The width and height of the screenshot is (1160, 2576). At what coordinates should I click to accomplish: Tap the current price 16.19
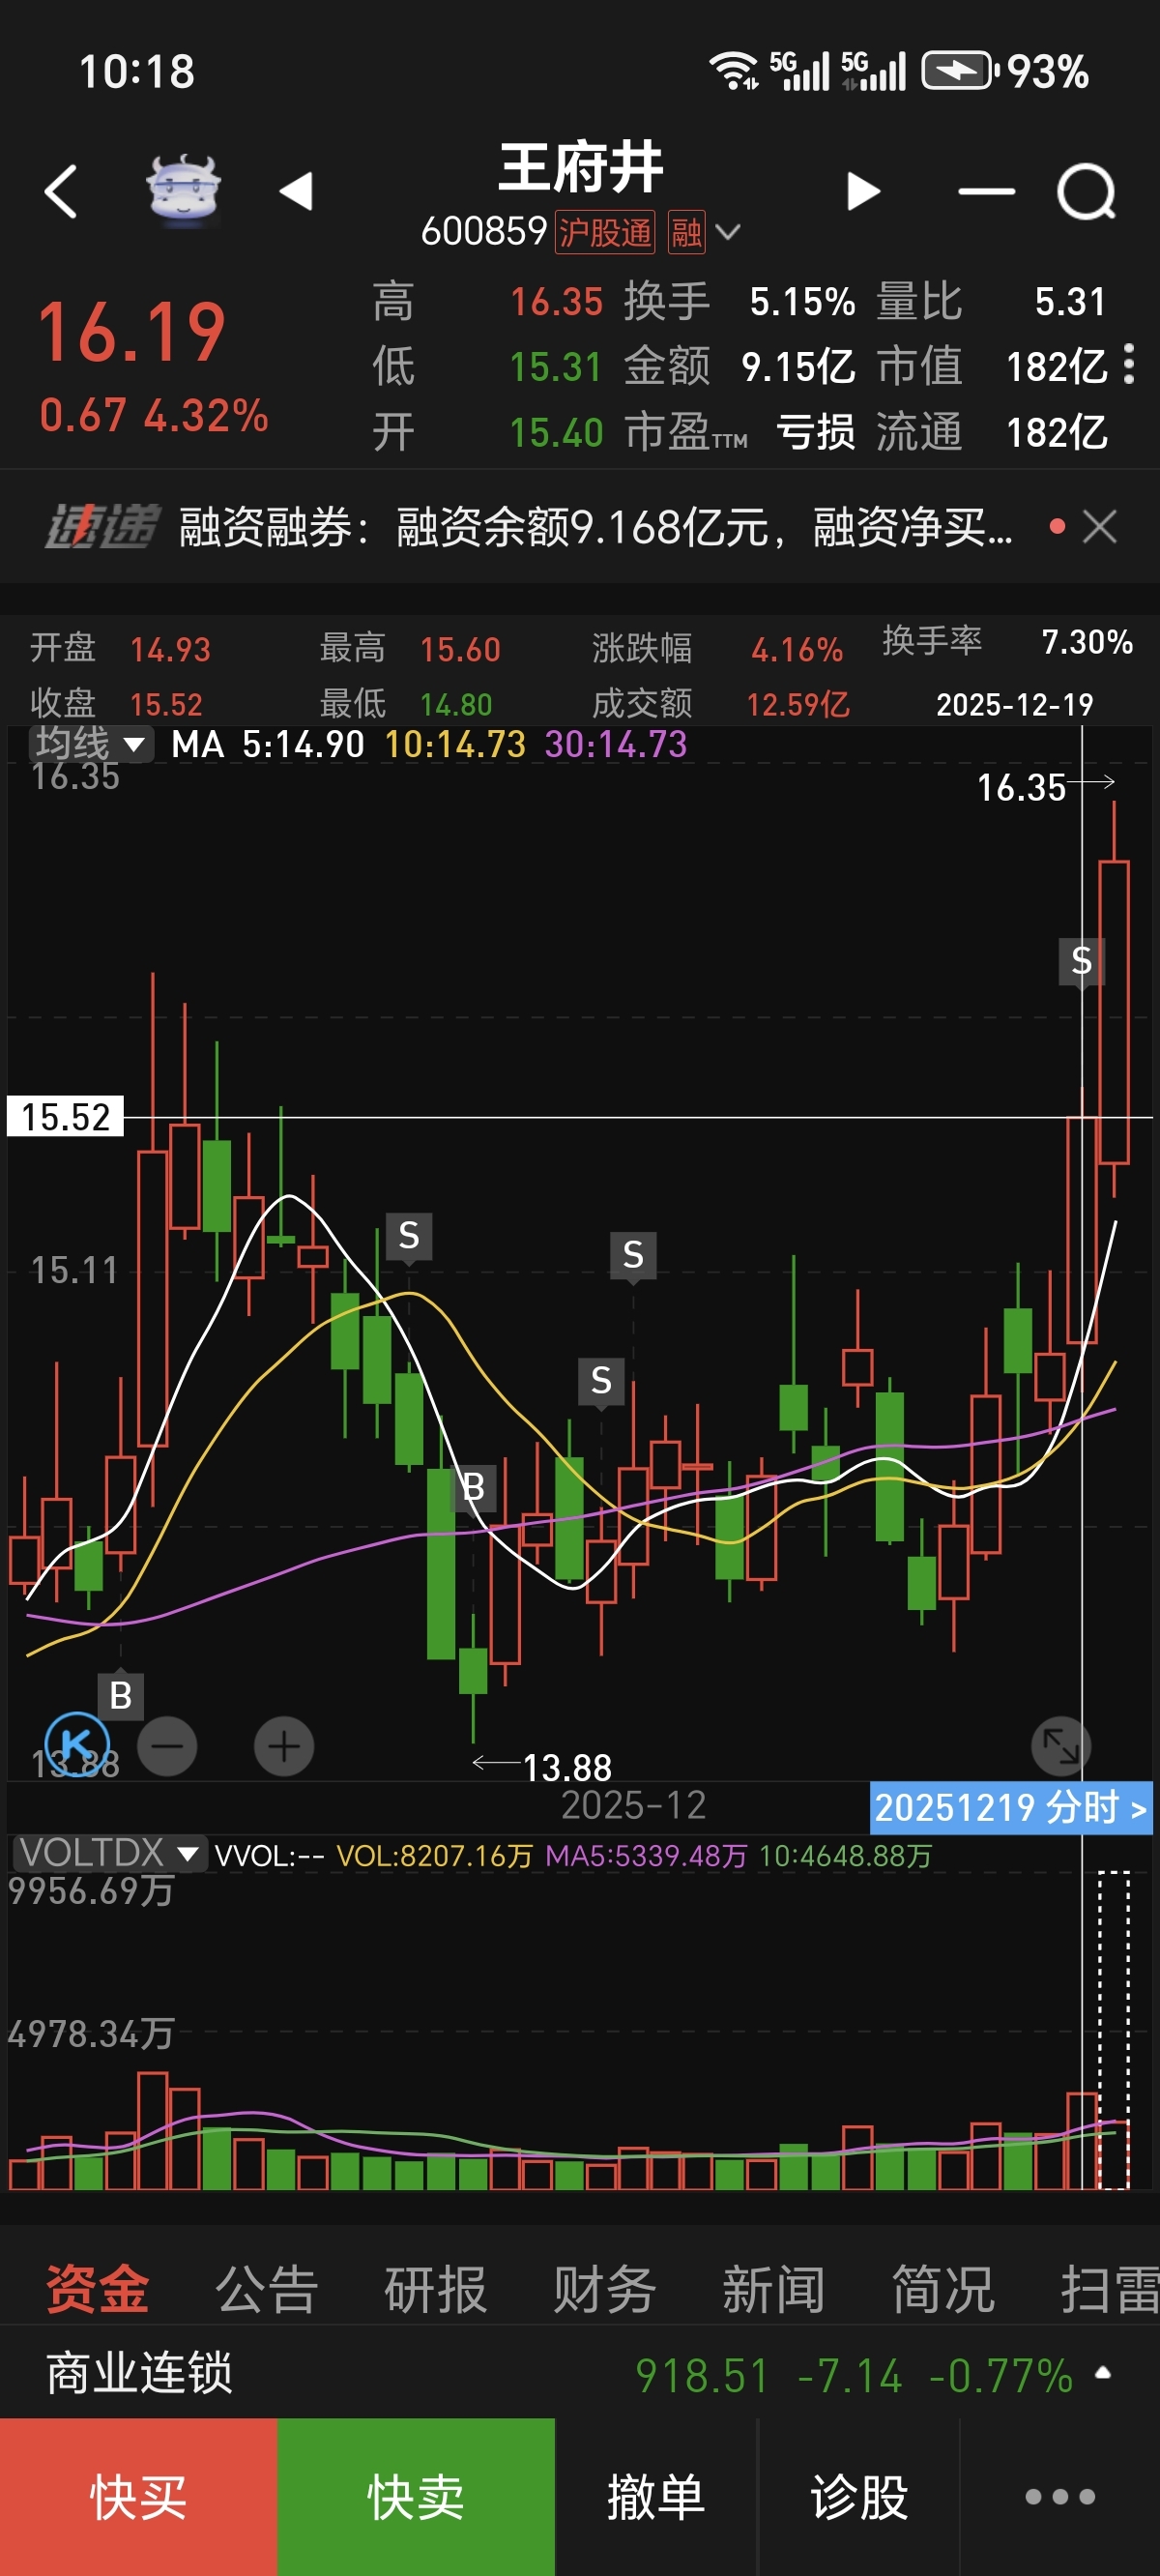coord(132,332)
